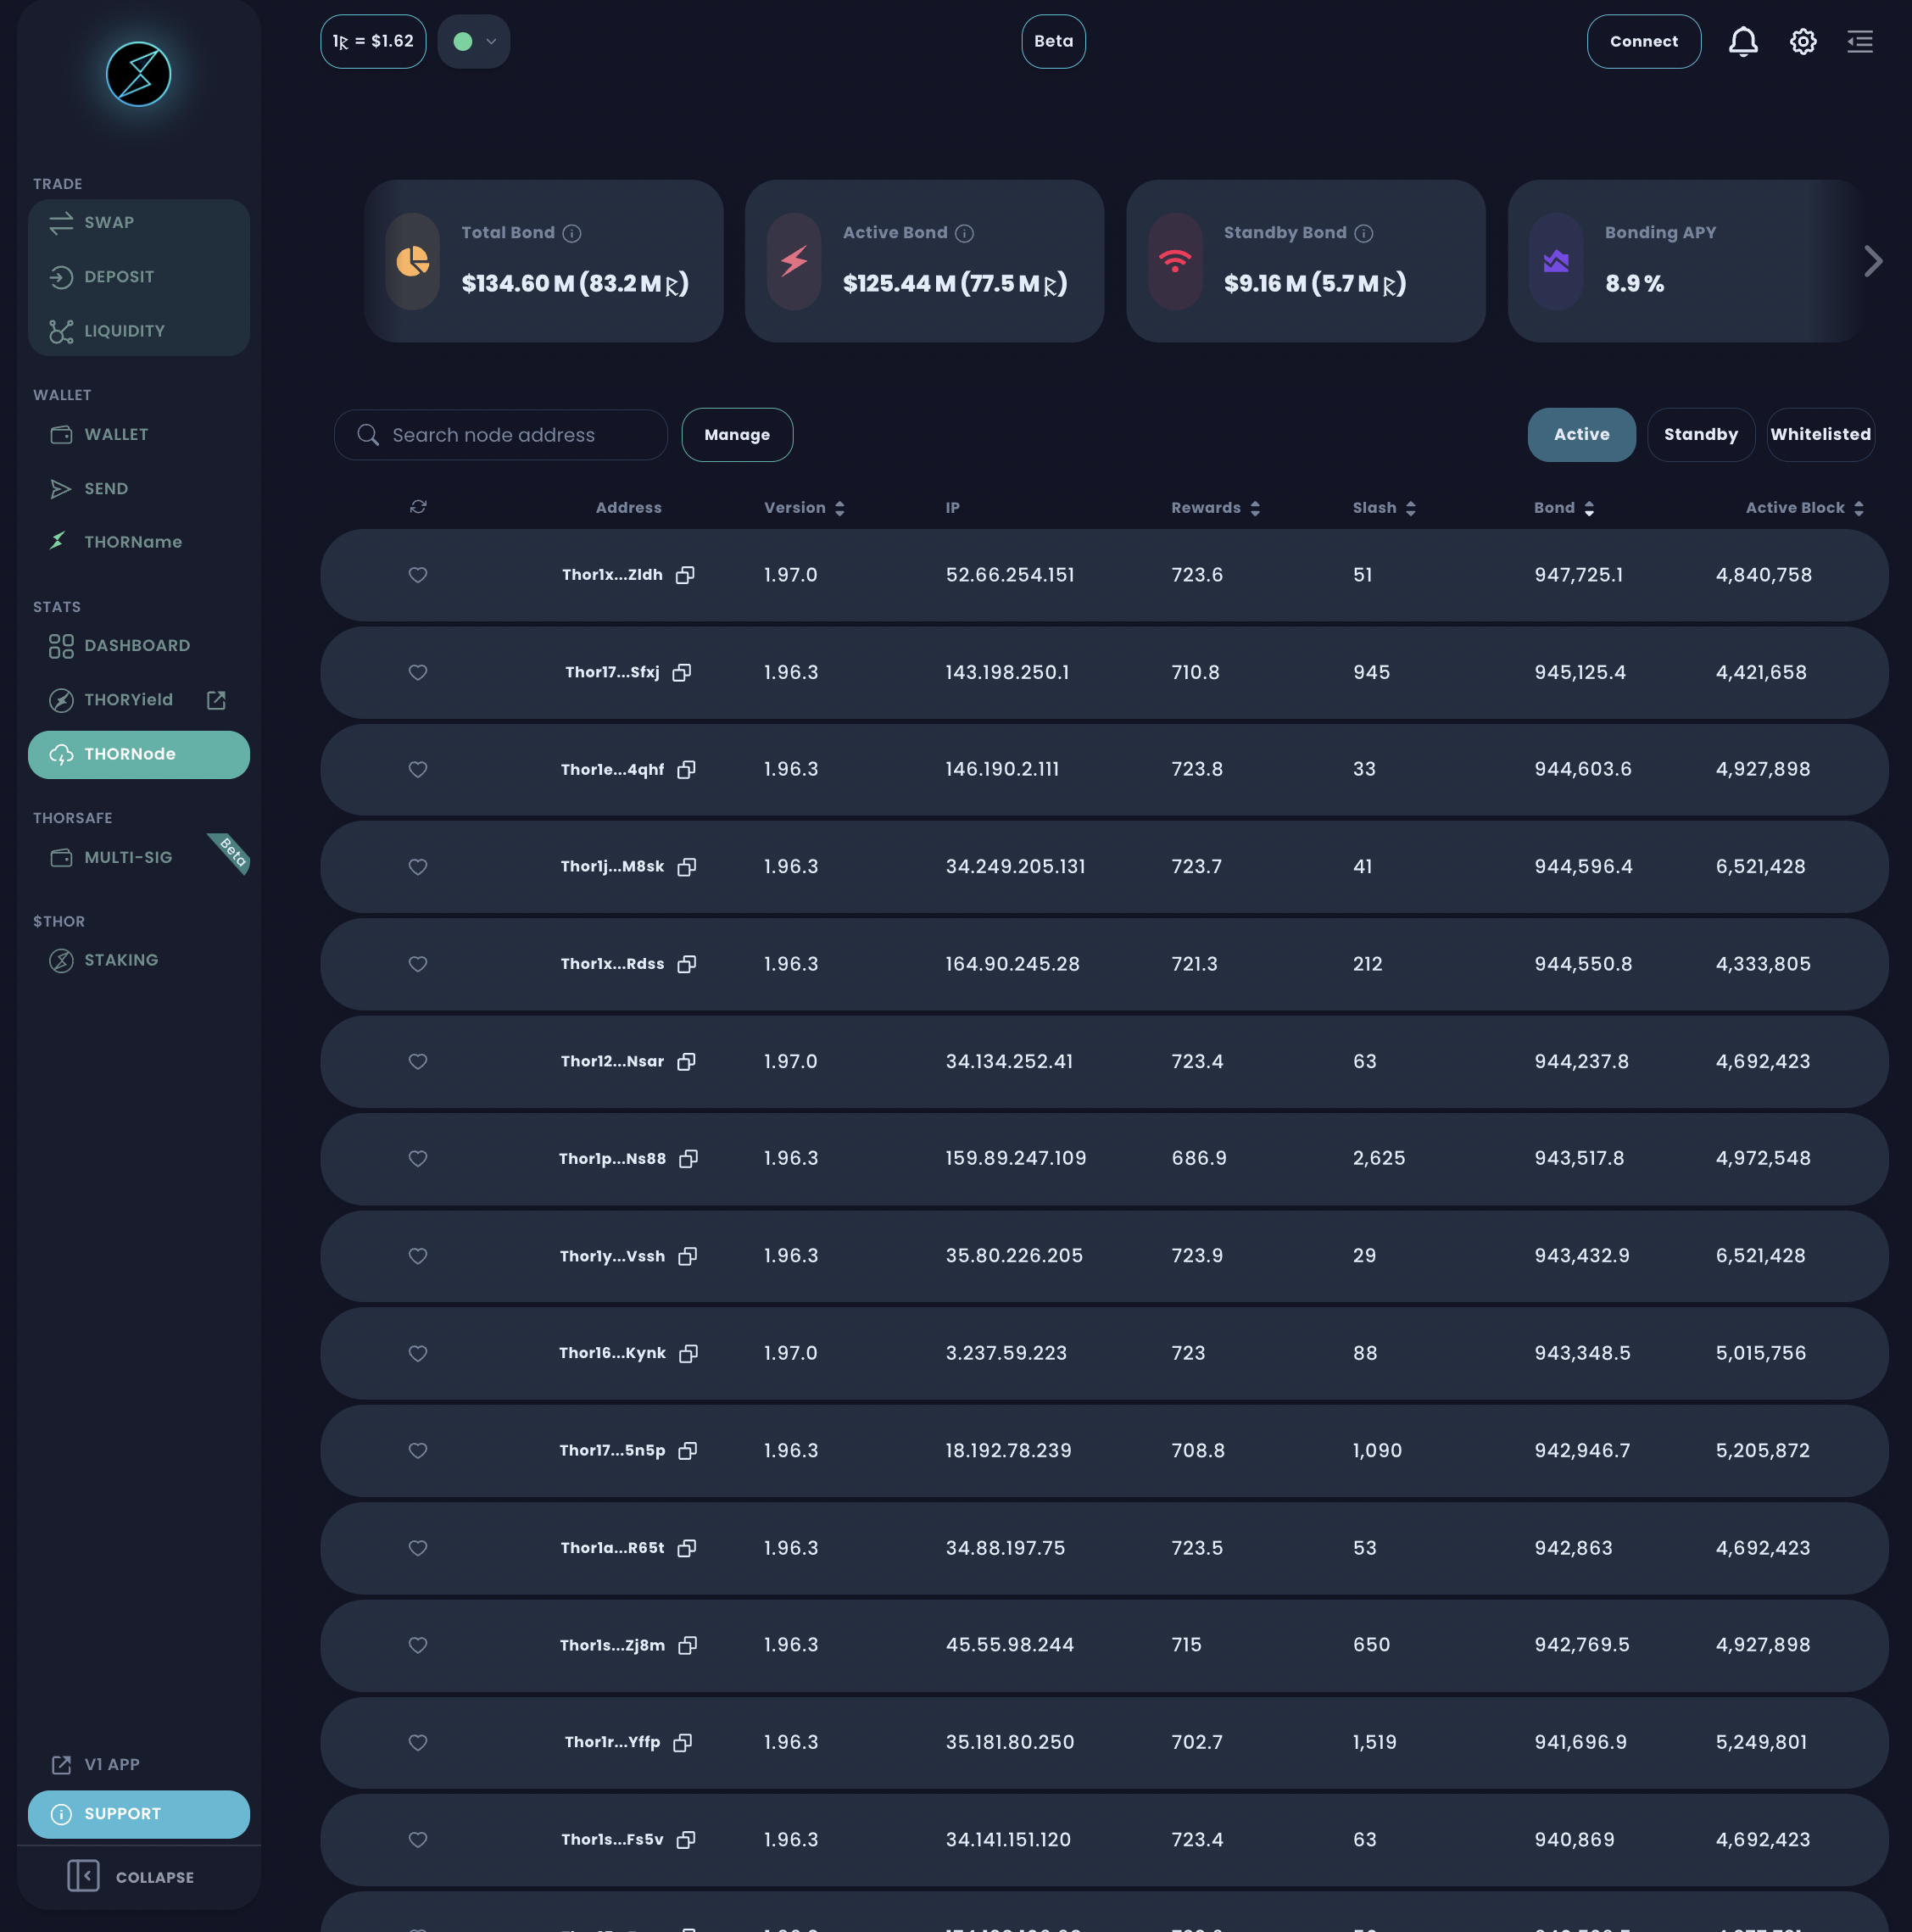
Task: Copy address Thor1s...Zj8m
Action: pyautogui.click(x=687, y=1645)
